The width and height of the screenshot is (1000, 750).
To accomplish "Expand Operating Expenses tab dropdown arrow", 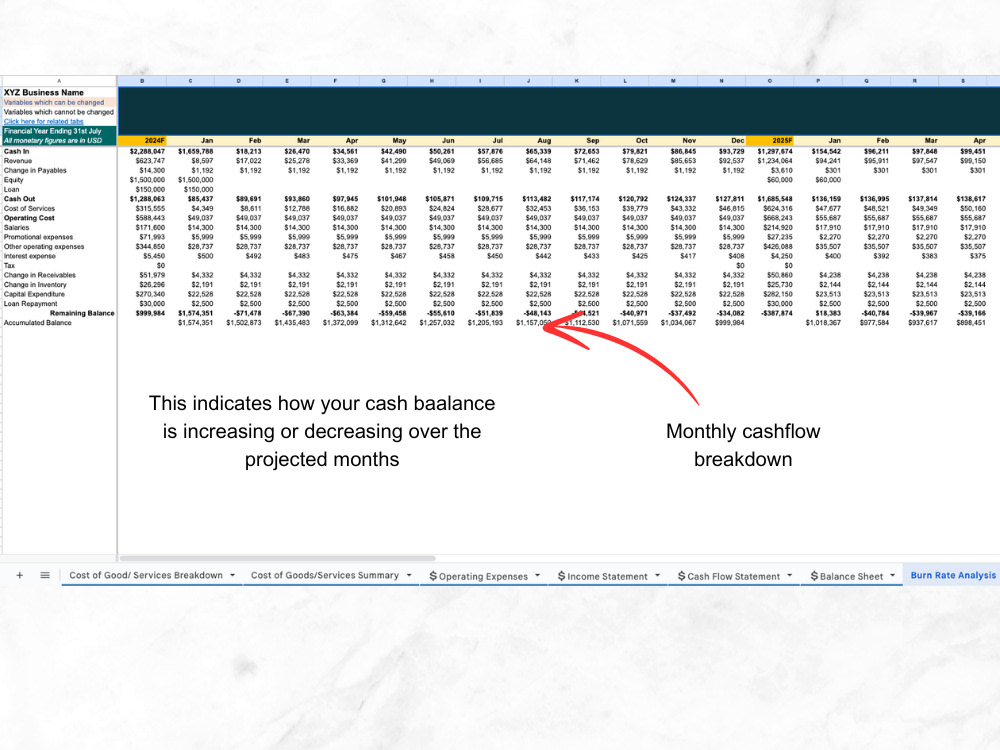I will [538, 575].
